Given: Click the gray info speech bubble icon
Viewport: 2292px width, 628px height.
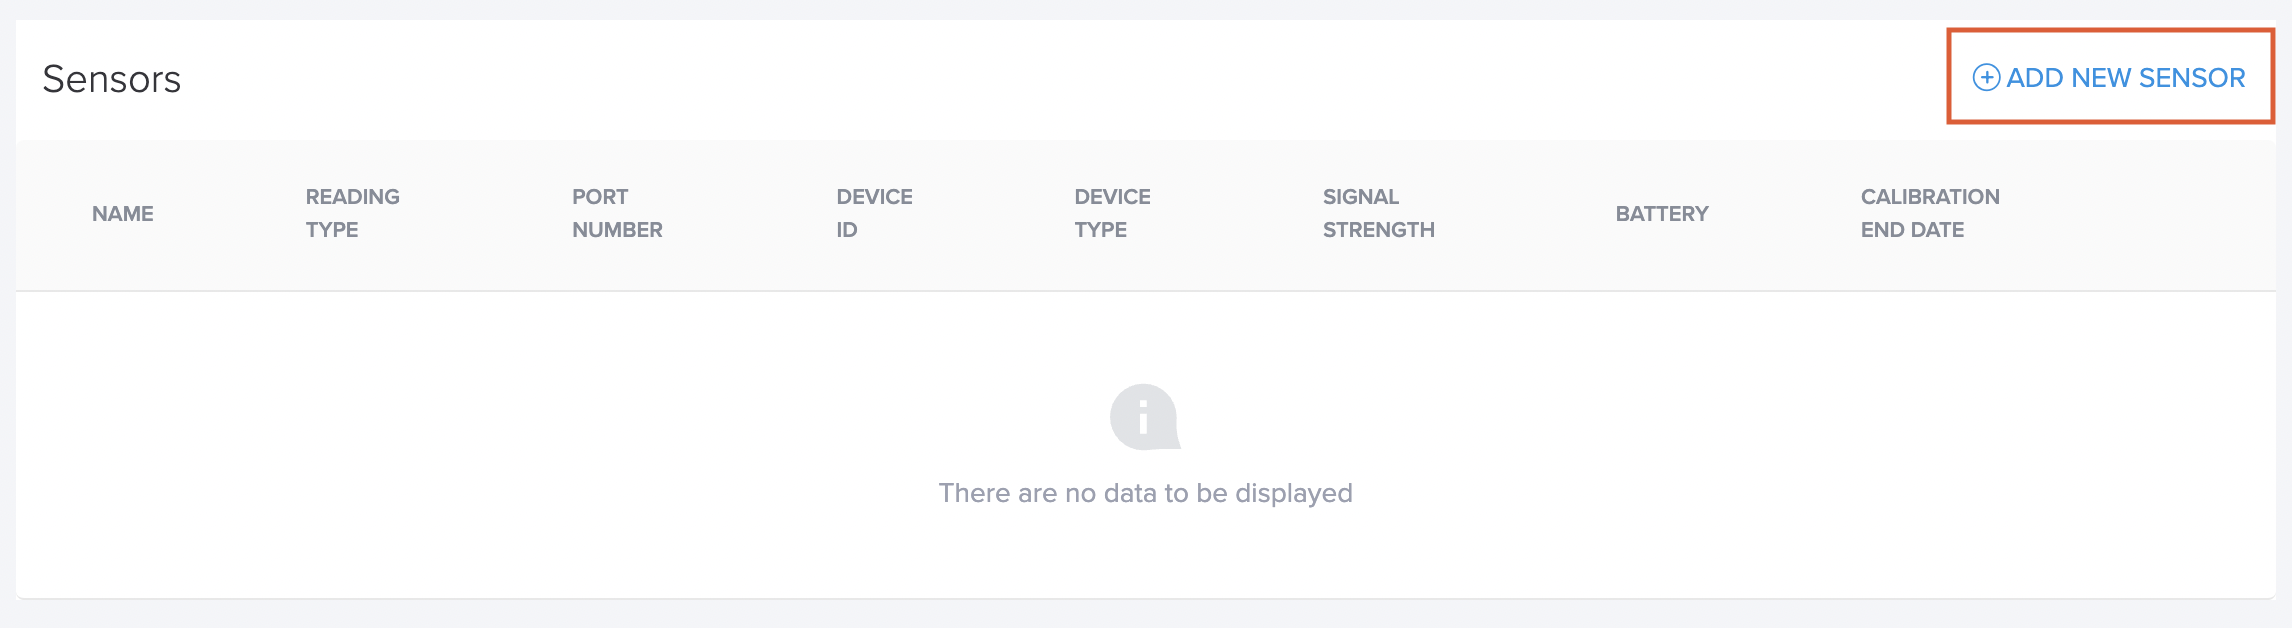Looking at the screenshot, I should tap(1145, 417).
